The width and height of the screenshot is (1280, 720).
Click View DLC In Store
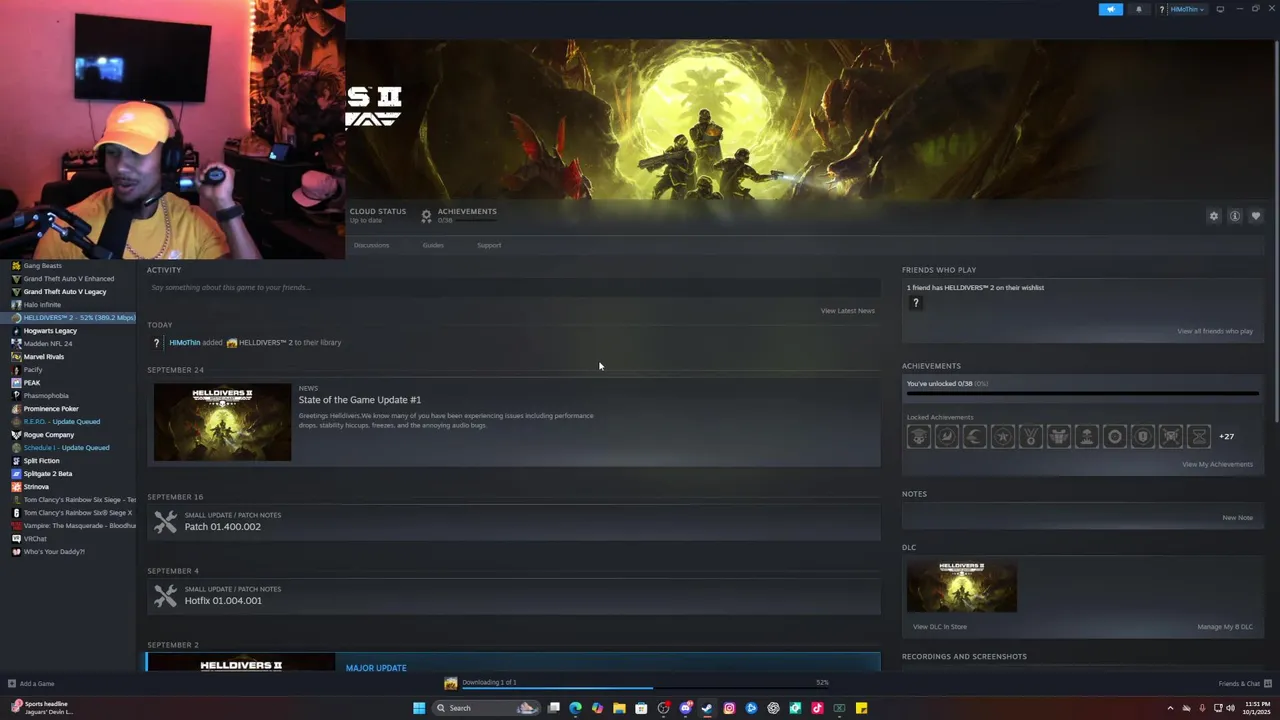point(939,627)
